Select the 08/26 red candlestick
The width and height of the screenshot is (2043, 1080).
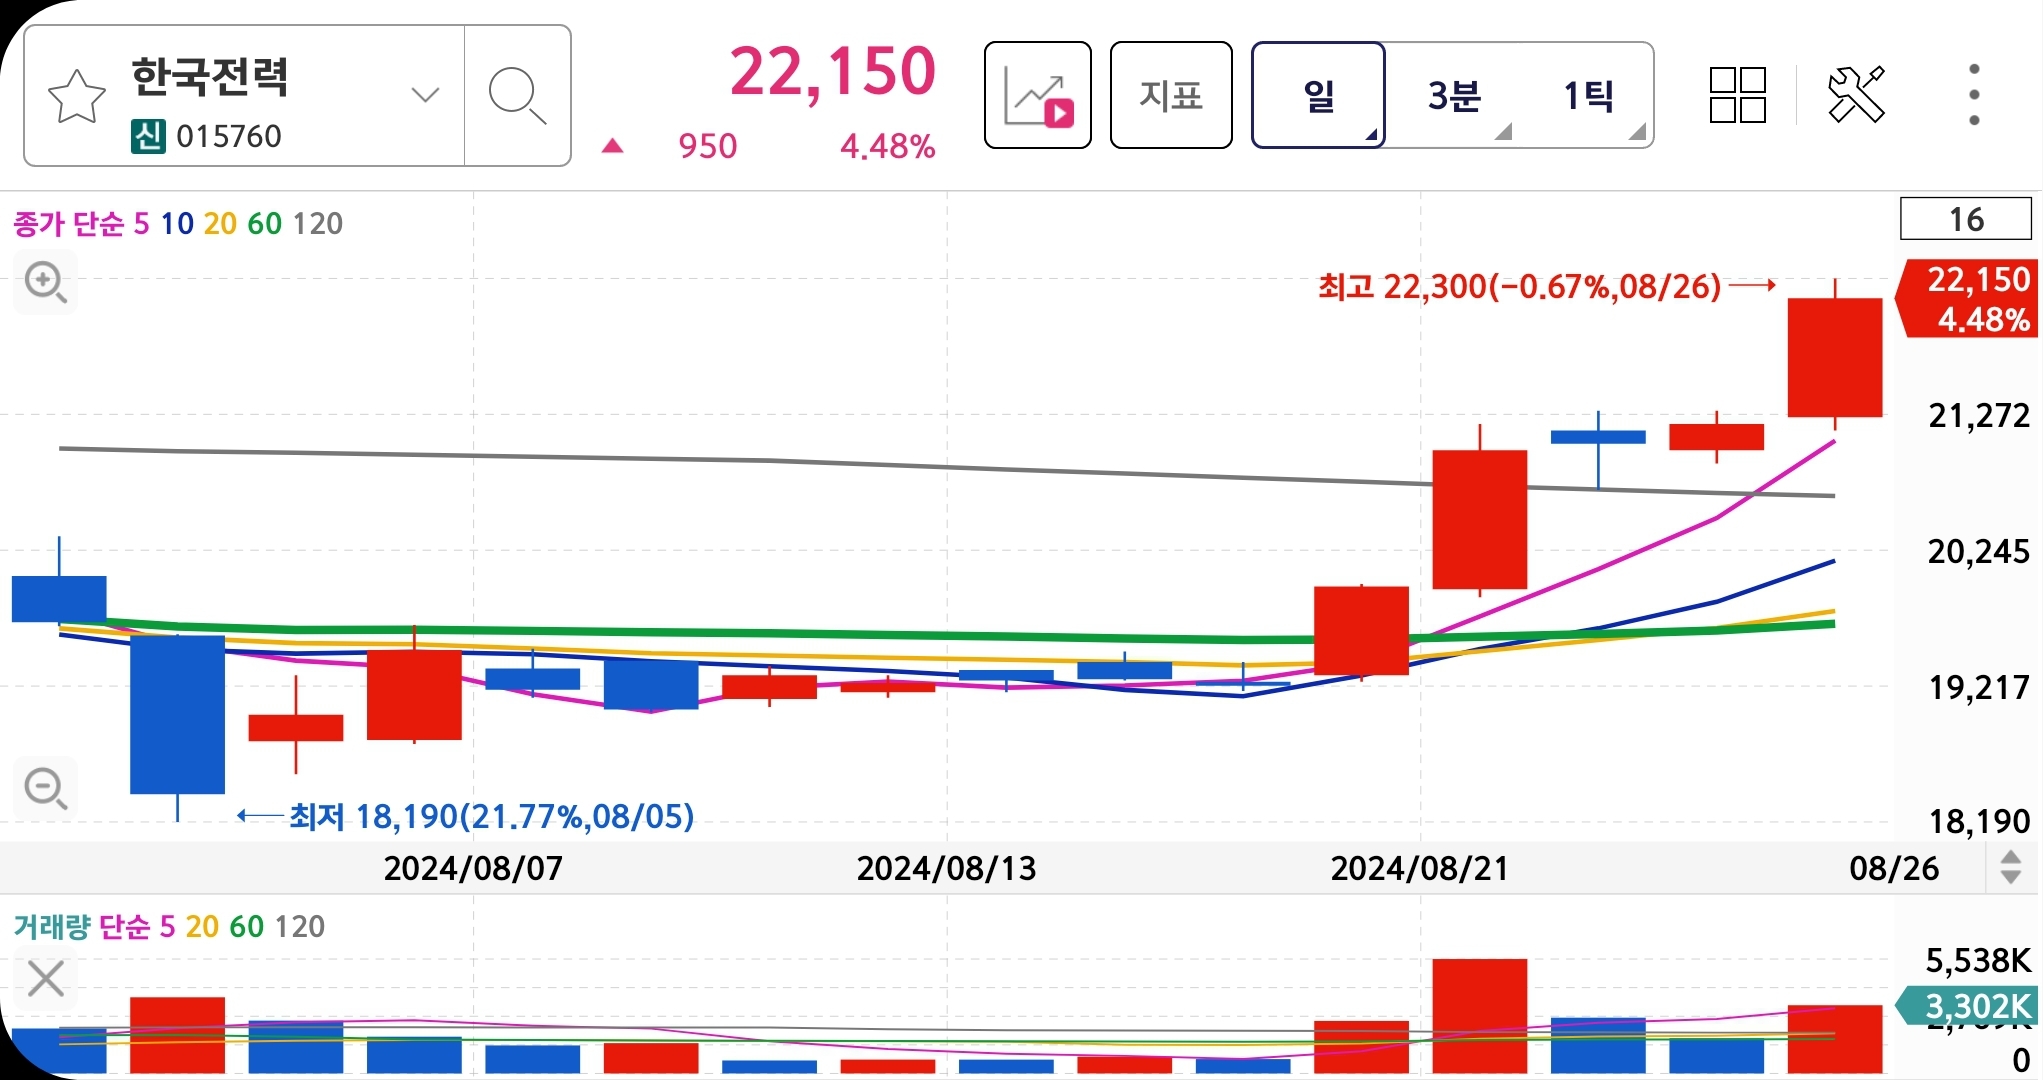tap(1834, 357)
